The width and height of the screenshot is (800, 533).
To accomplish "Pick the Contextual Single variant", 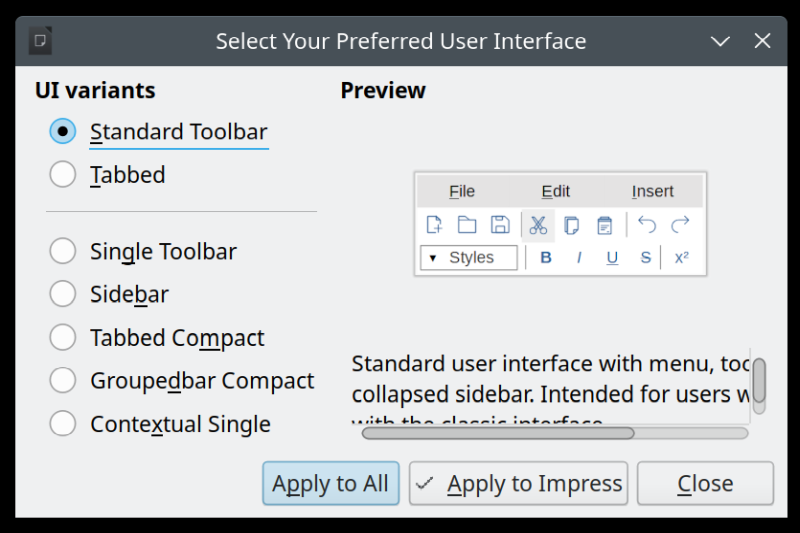I will click(x=63, y=424).
